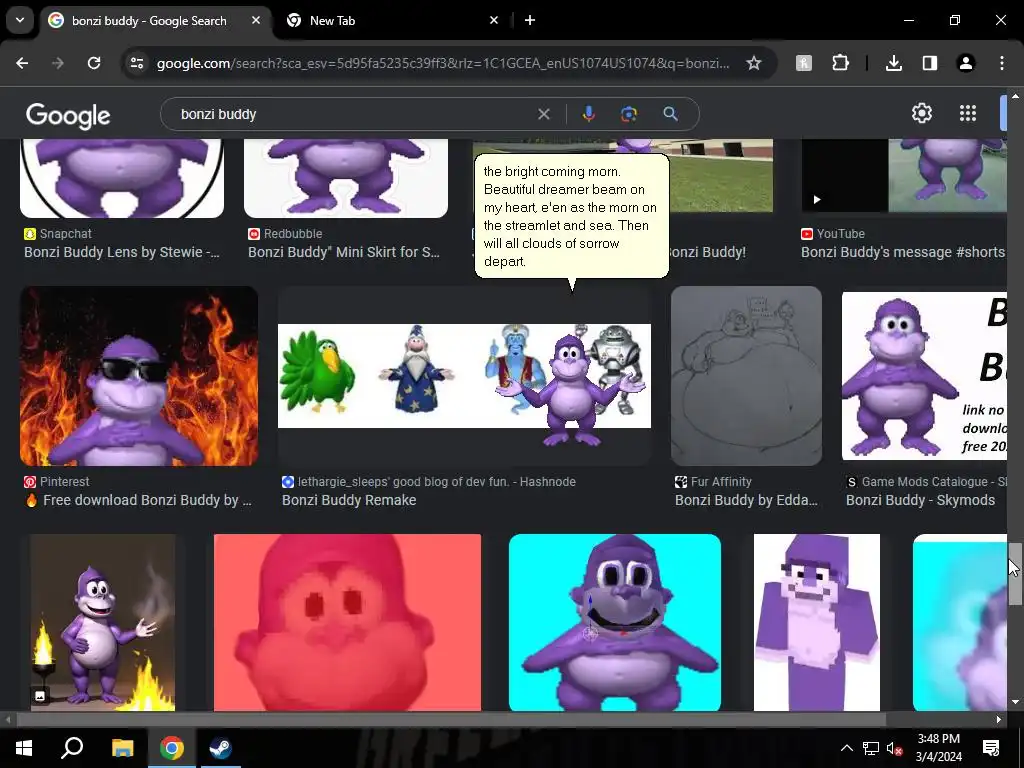Open File Explorer from the taskbar

122,748
